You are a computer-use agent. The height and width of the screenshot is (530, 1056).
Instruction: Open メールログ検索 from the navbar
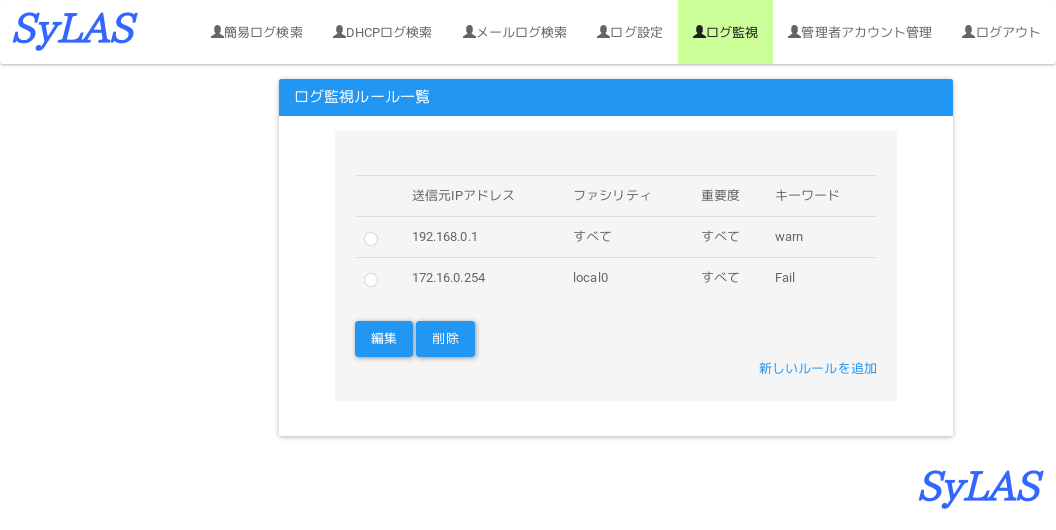[515, 32]
